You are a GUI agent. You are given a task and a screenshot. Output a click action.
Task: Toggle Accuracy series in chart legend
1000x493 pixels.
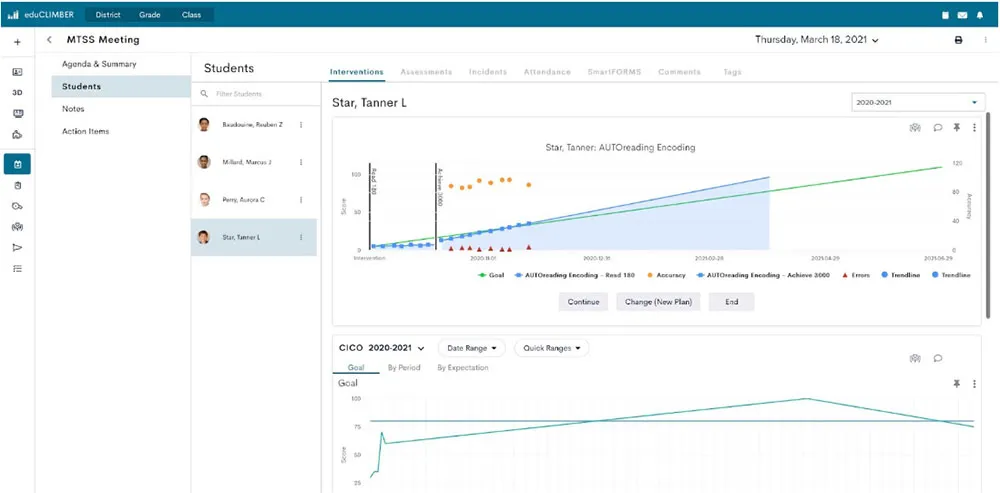pos(668,273)
